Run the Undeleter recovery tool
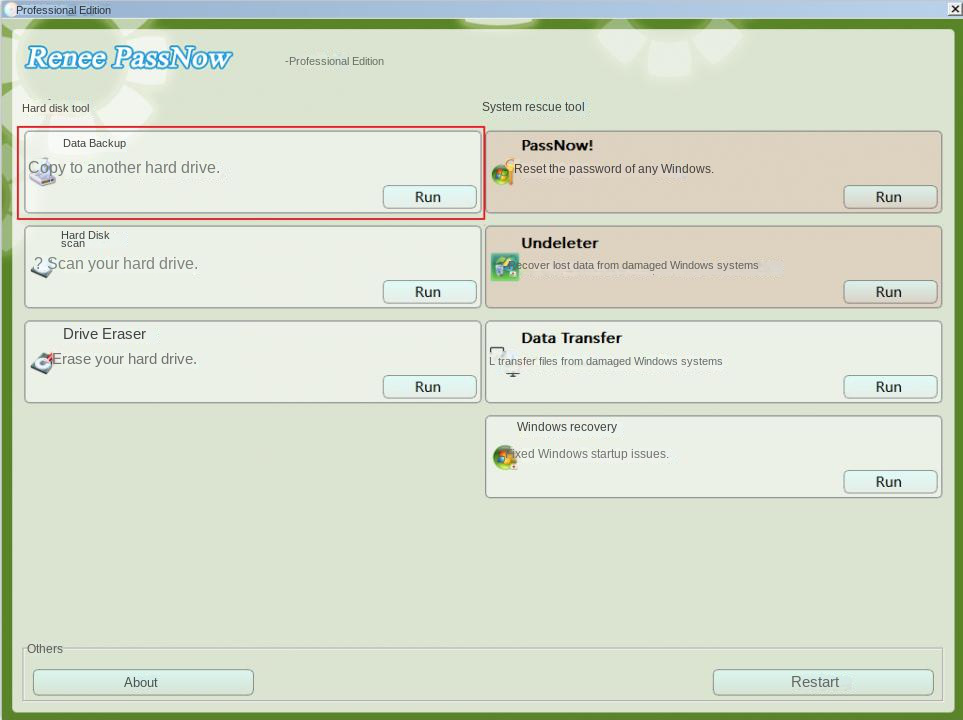This screenshot has height=720, width=963. [x=890, y=292]
